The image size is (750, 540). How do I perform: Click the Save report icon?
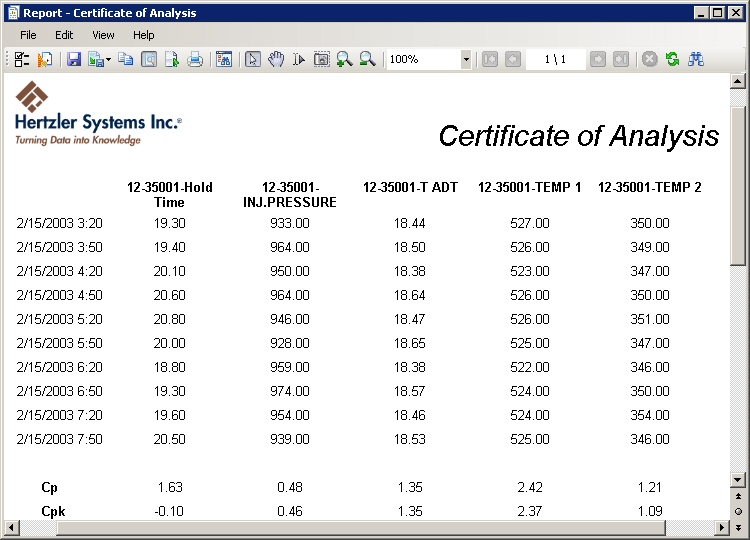74,60
